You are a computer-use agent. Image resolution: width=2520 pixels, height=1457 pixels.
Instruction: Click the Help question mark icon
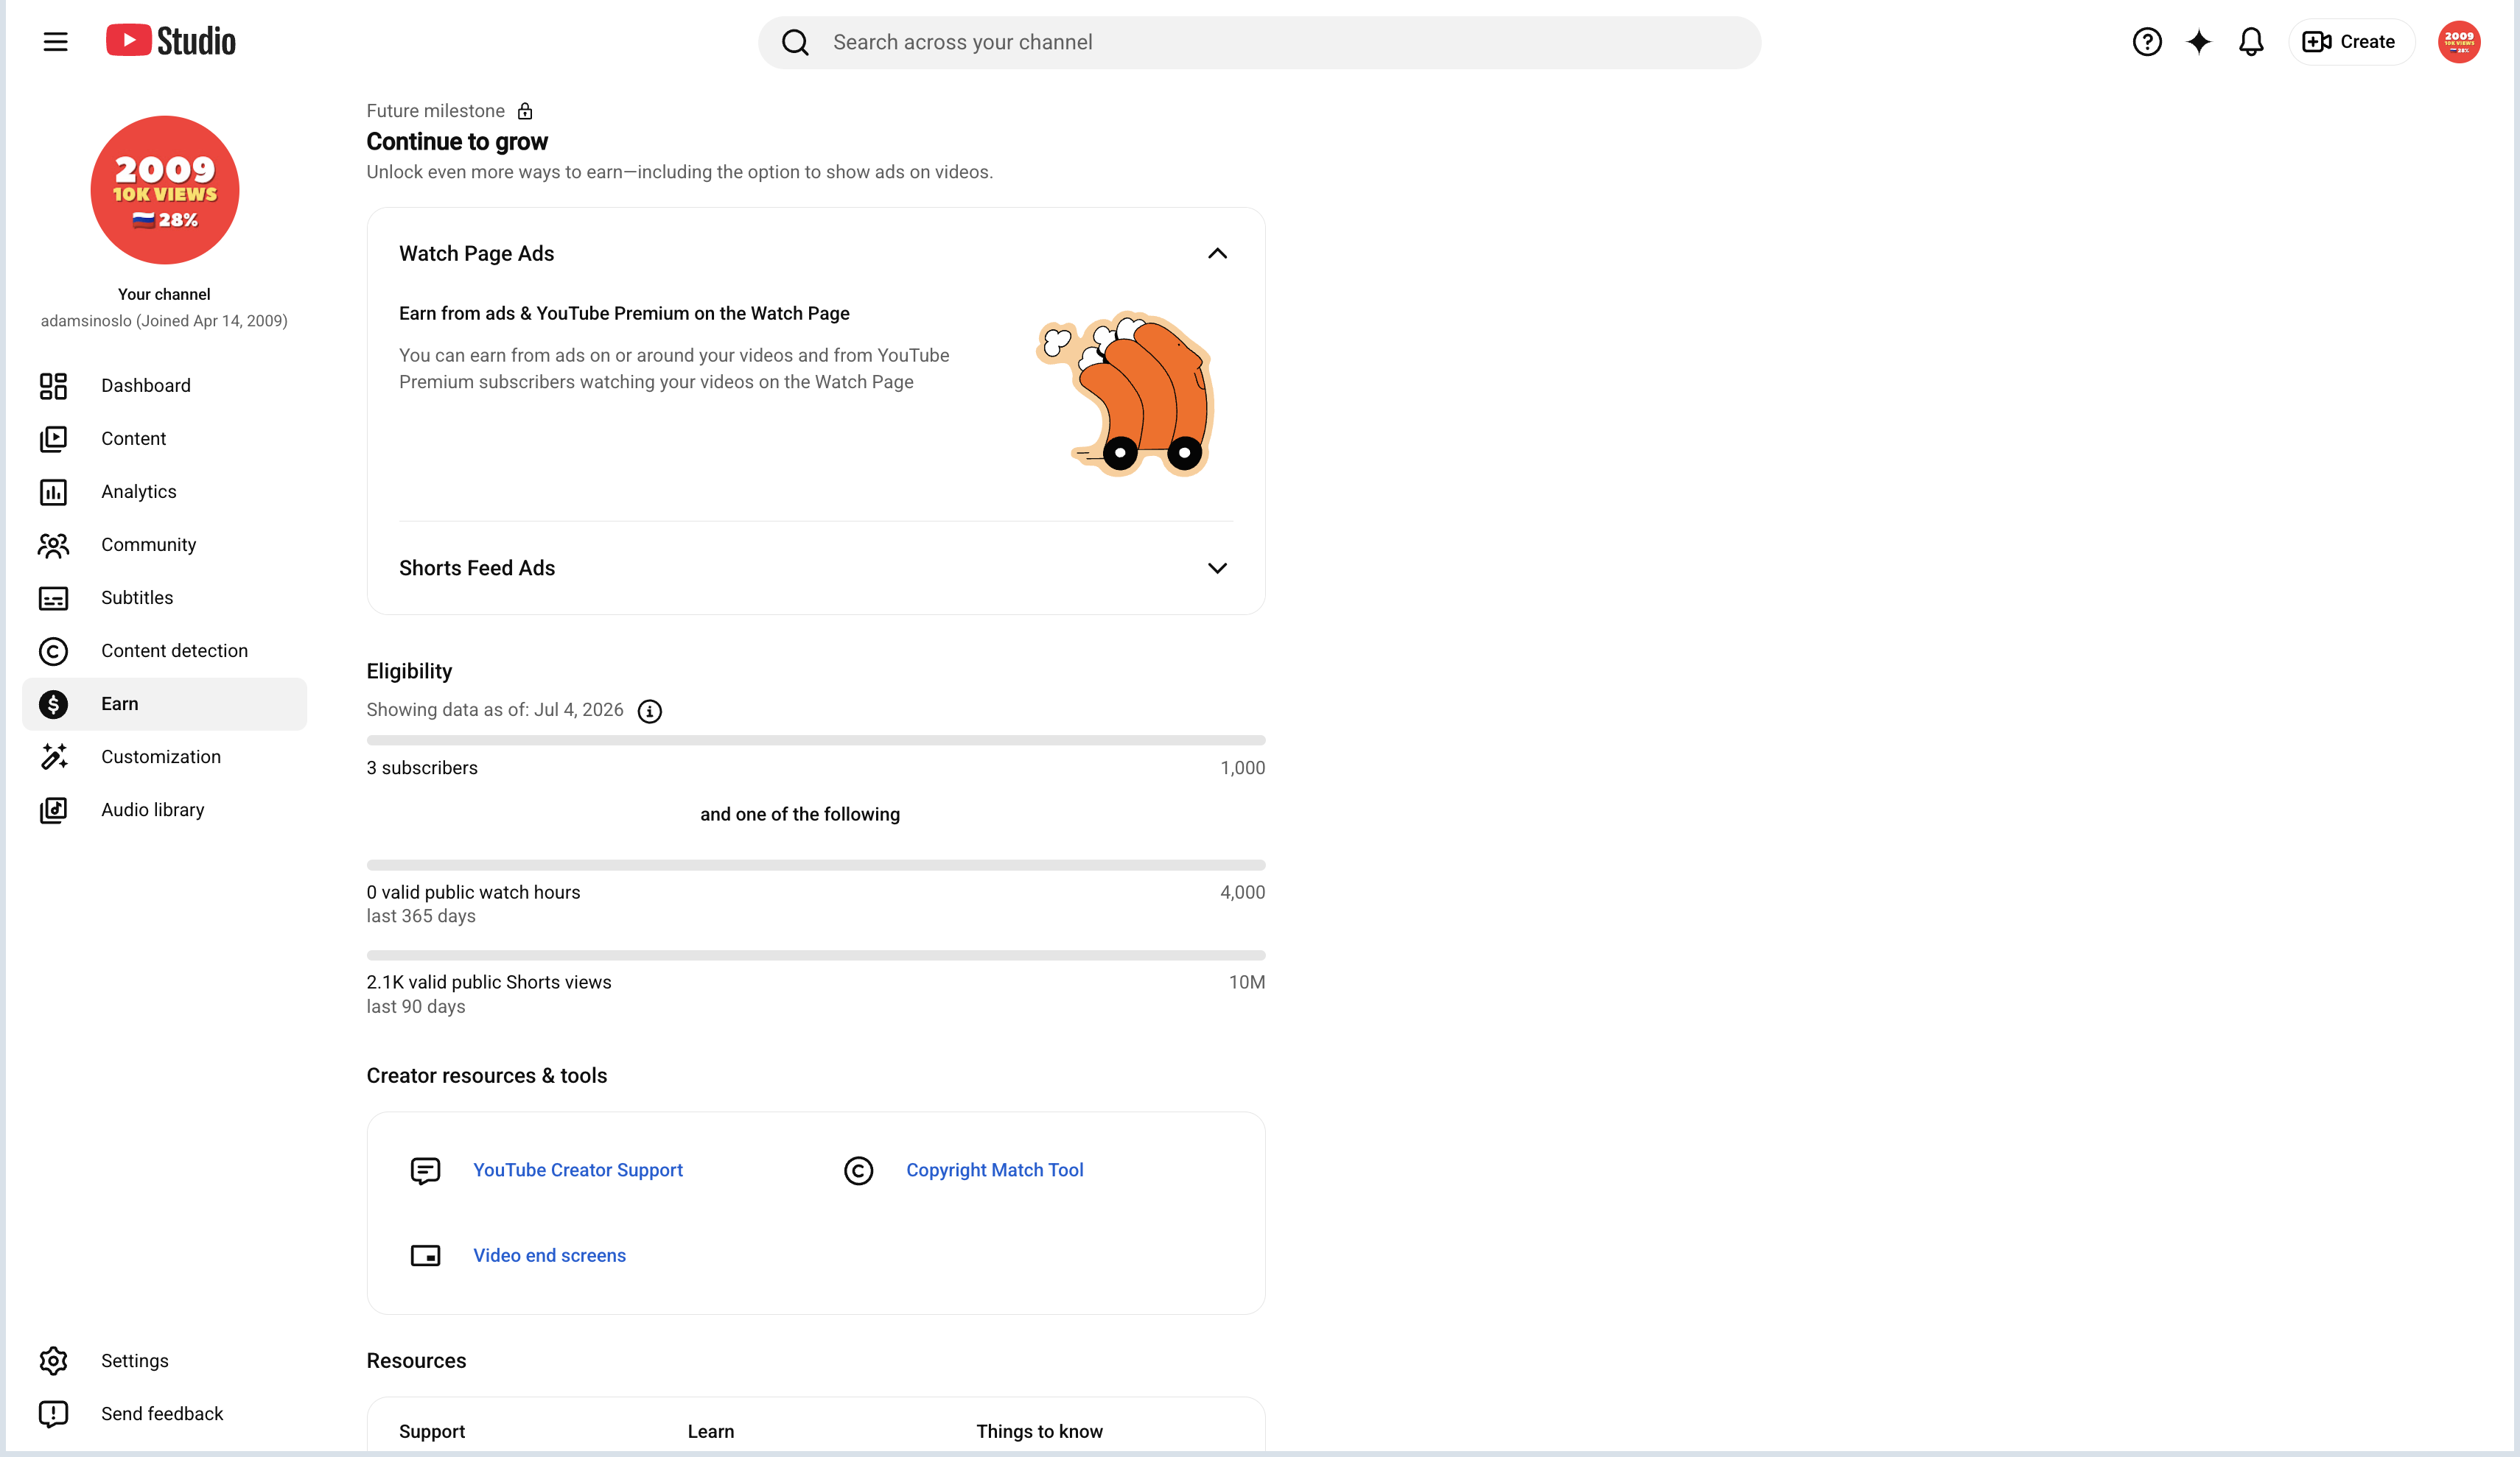coord(2146,42)
